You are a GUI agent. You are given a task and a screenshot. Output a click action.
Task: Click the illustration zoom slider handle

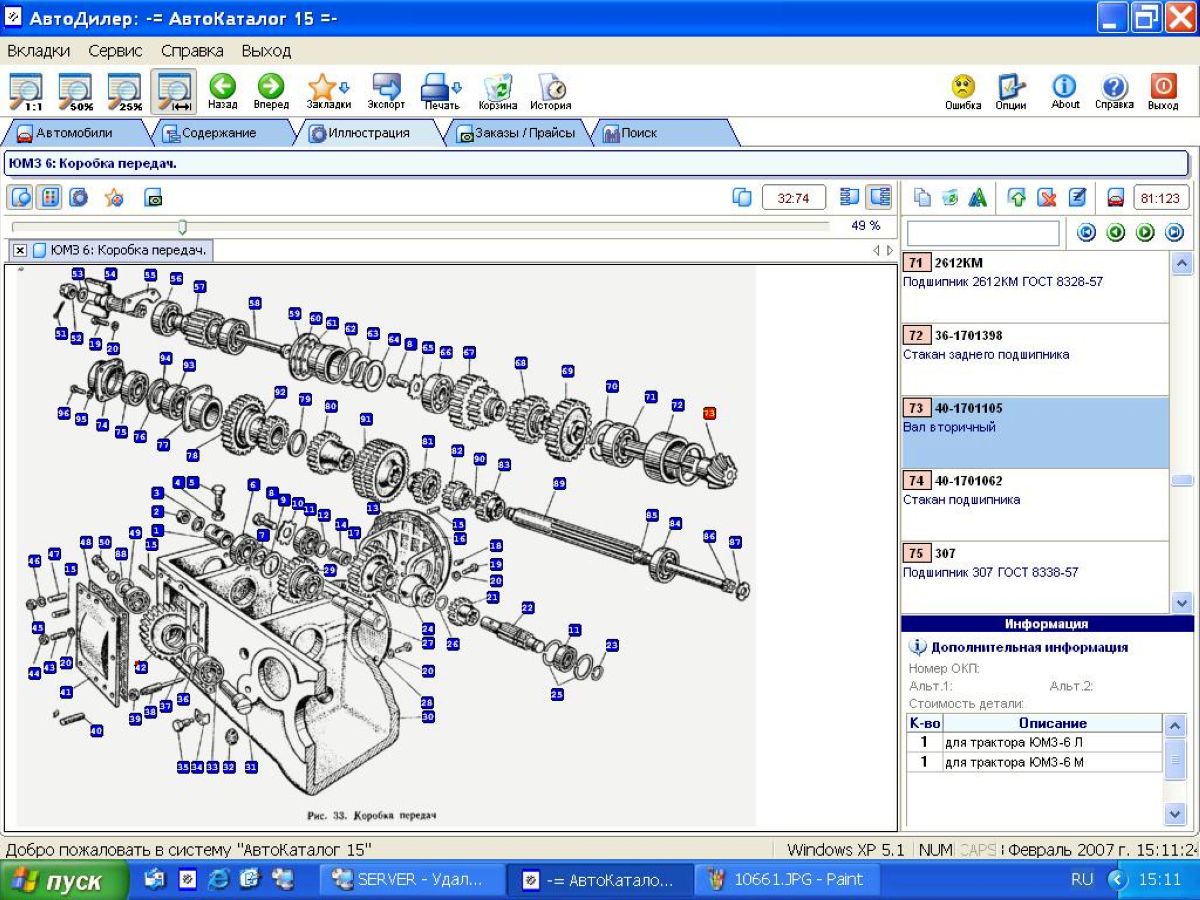pyautogui.click(x=182, y=227)
